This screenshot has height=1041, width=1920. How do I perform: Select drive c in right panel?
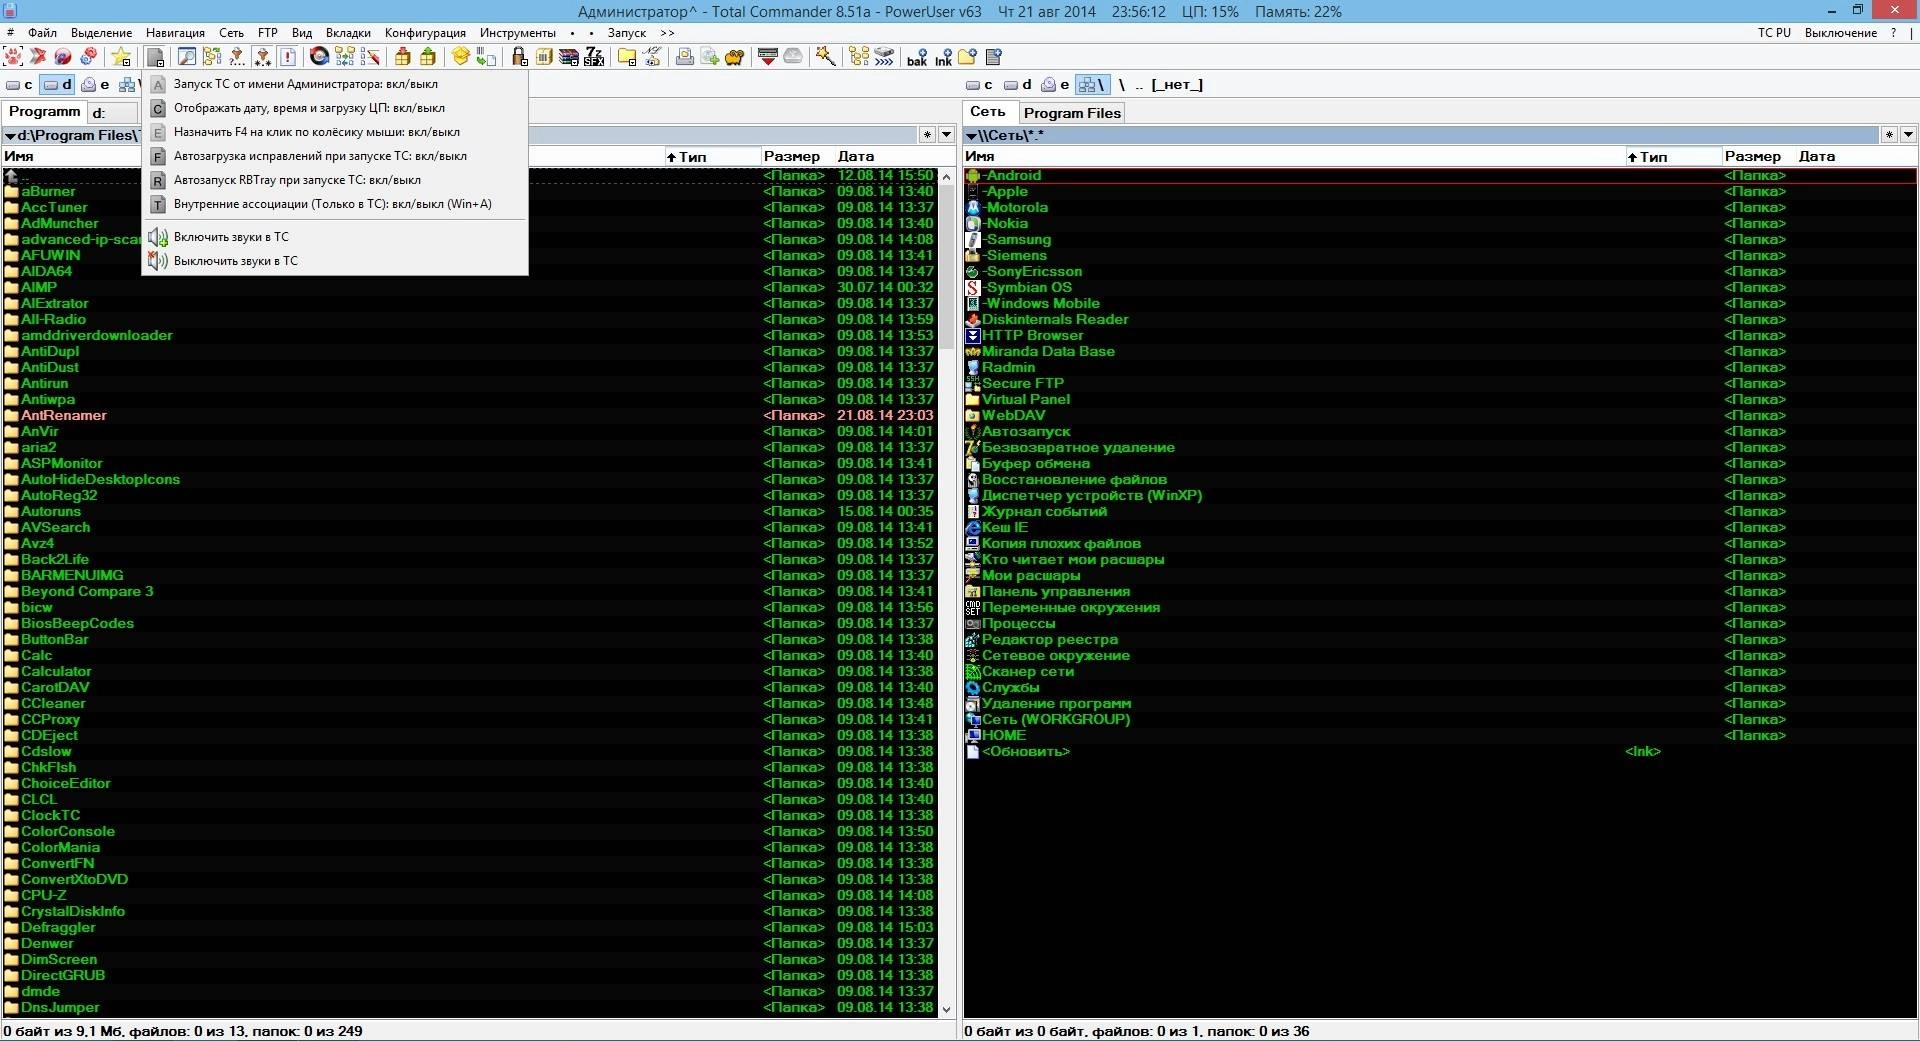click(980, 85)
